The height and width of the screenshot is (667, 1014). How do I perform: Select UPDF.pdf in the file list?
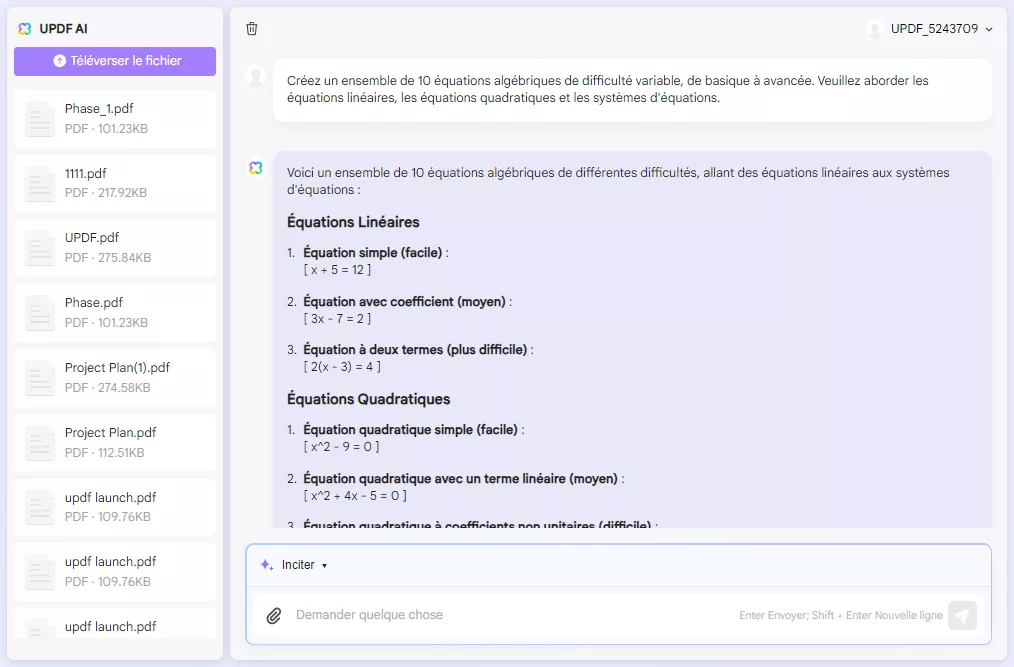click(114, 246)
